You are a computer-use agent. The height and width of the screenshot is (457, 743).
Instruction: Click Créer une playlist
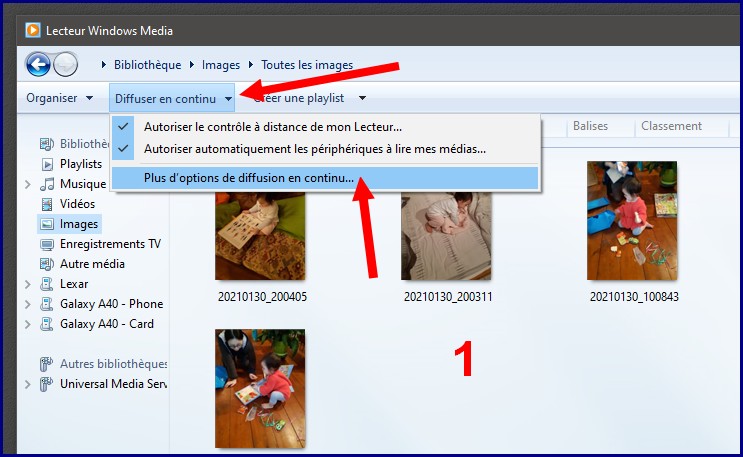click(299, 98)
